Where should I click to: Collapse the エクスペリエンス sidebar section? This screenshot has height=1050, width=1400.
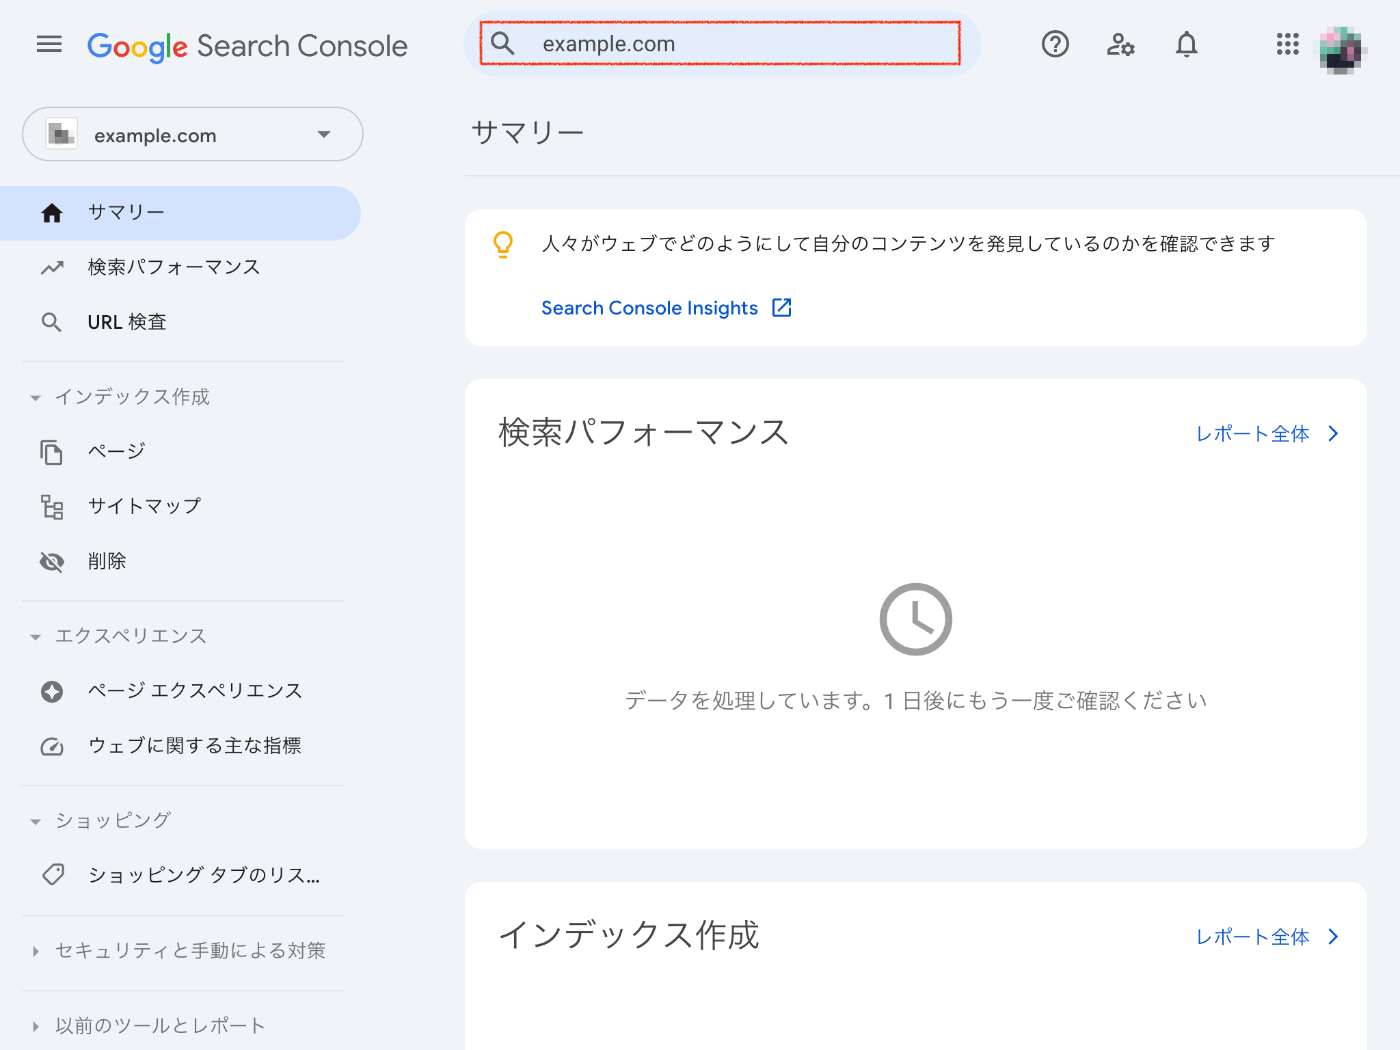tap(118, 636)
